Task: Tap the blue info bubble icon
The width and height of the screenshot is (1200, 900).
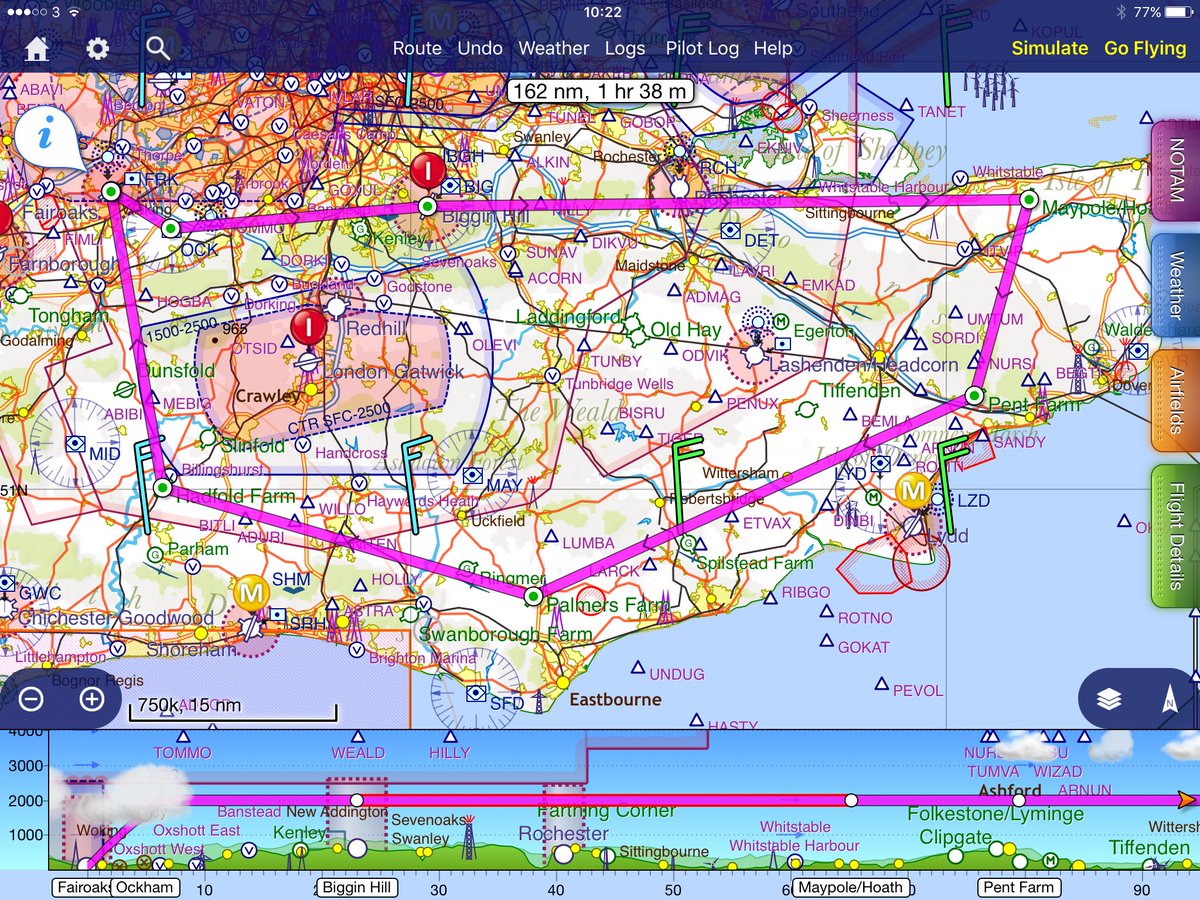Action: click(46, 138)
